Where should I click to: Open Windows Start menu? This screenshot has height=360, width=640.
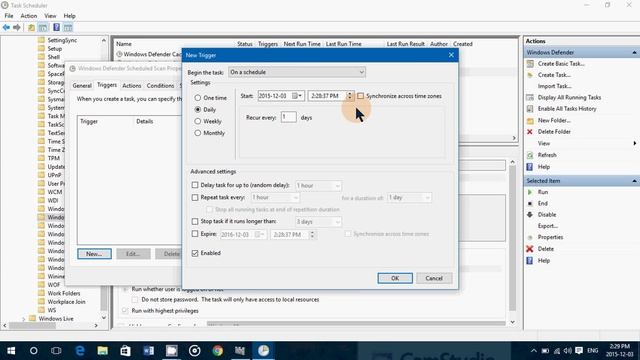coord(11,351)
